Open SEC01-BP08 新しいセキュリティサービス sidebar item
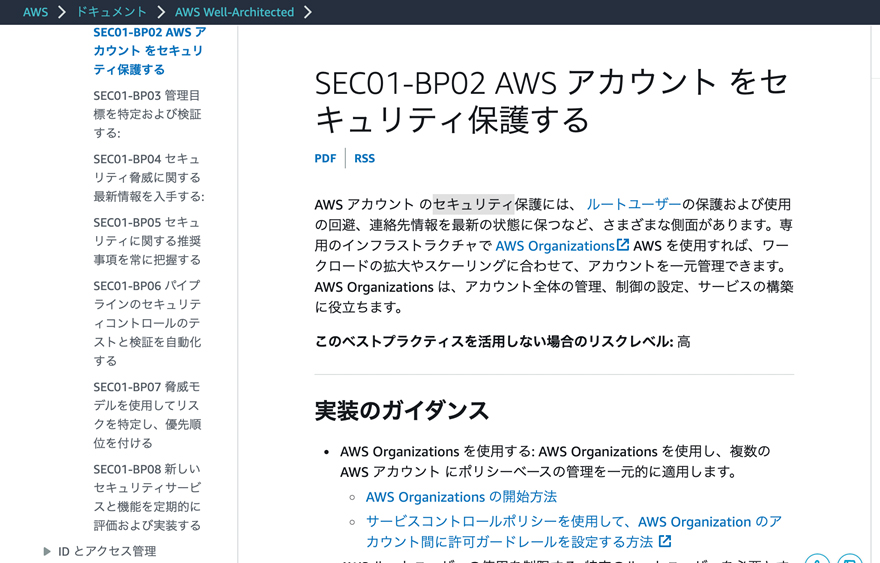This screenshot has height=563, width=880. 147,497
